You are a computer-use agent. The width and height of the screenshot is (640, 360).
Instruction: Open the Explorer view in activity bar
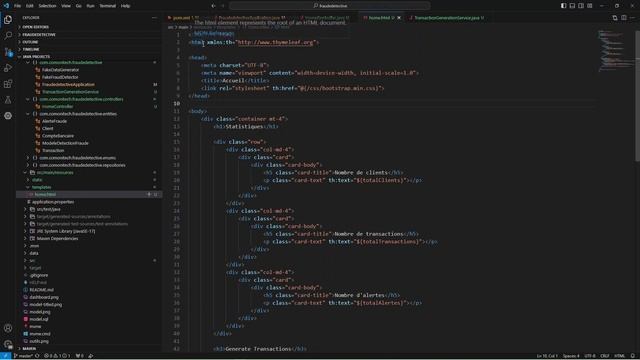(8, 20)
